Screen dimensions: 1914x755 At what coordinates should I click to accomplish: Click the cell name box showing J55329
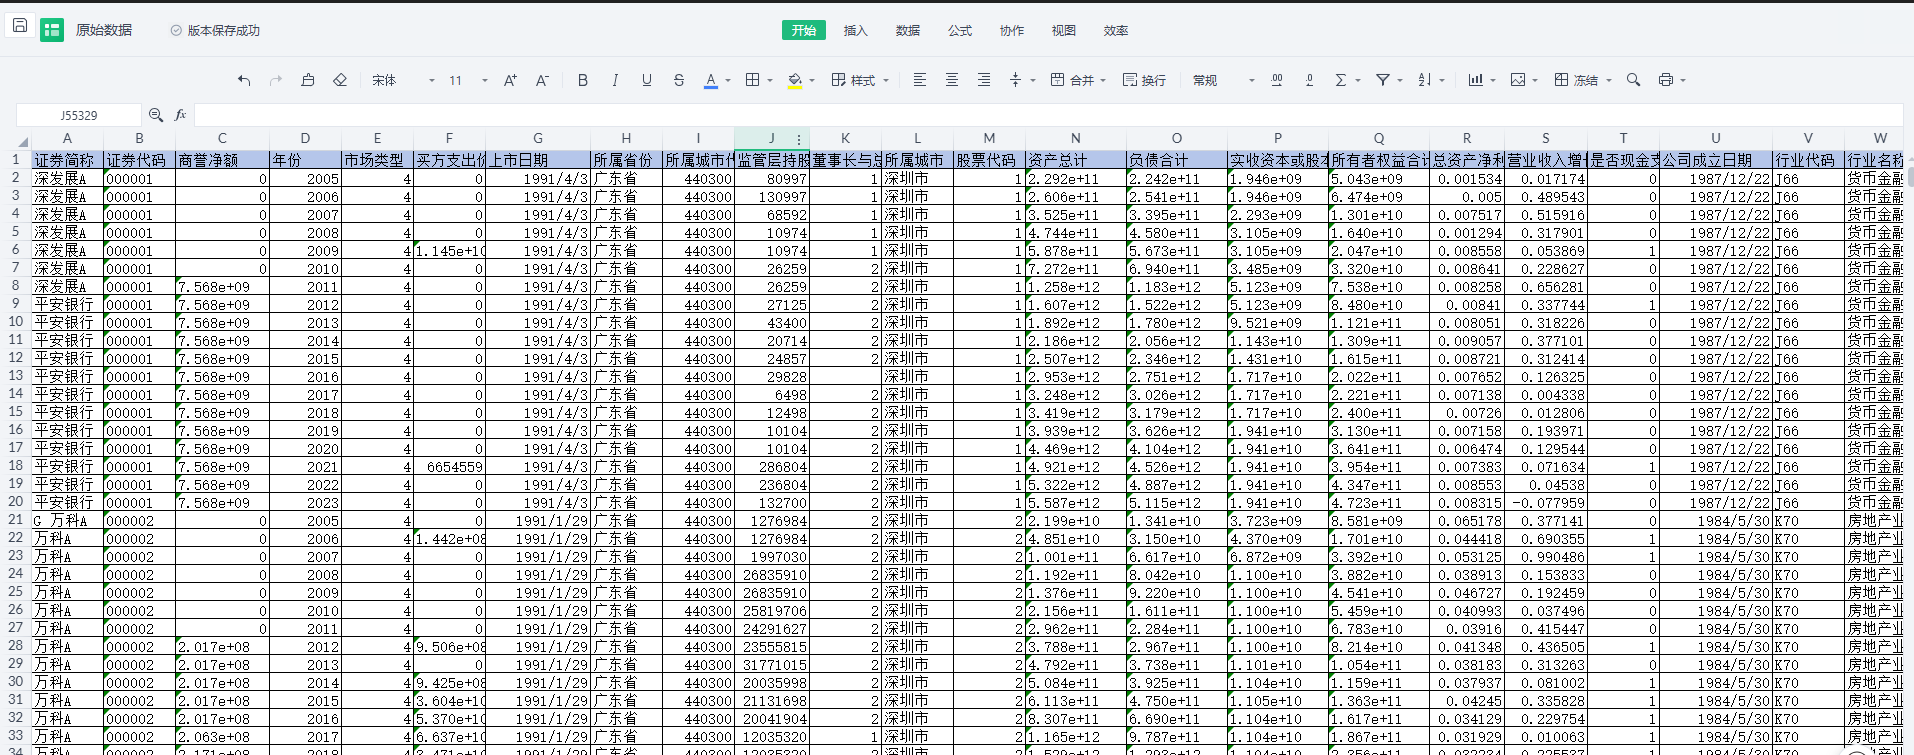coord(79,115)
